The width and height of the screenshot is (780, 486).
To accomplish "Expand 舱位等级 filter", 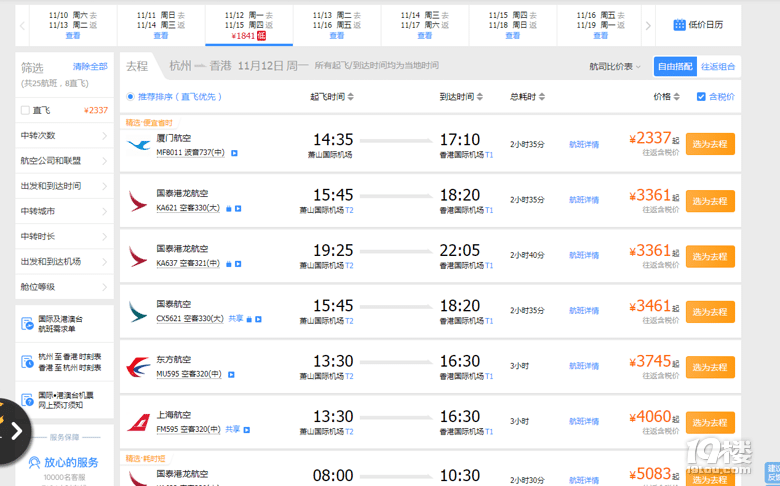I will pyautogui.click(x=65, y=287).
